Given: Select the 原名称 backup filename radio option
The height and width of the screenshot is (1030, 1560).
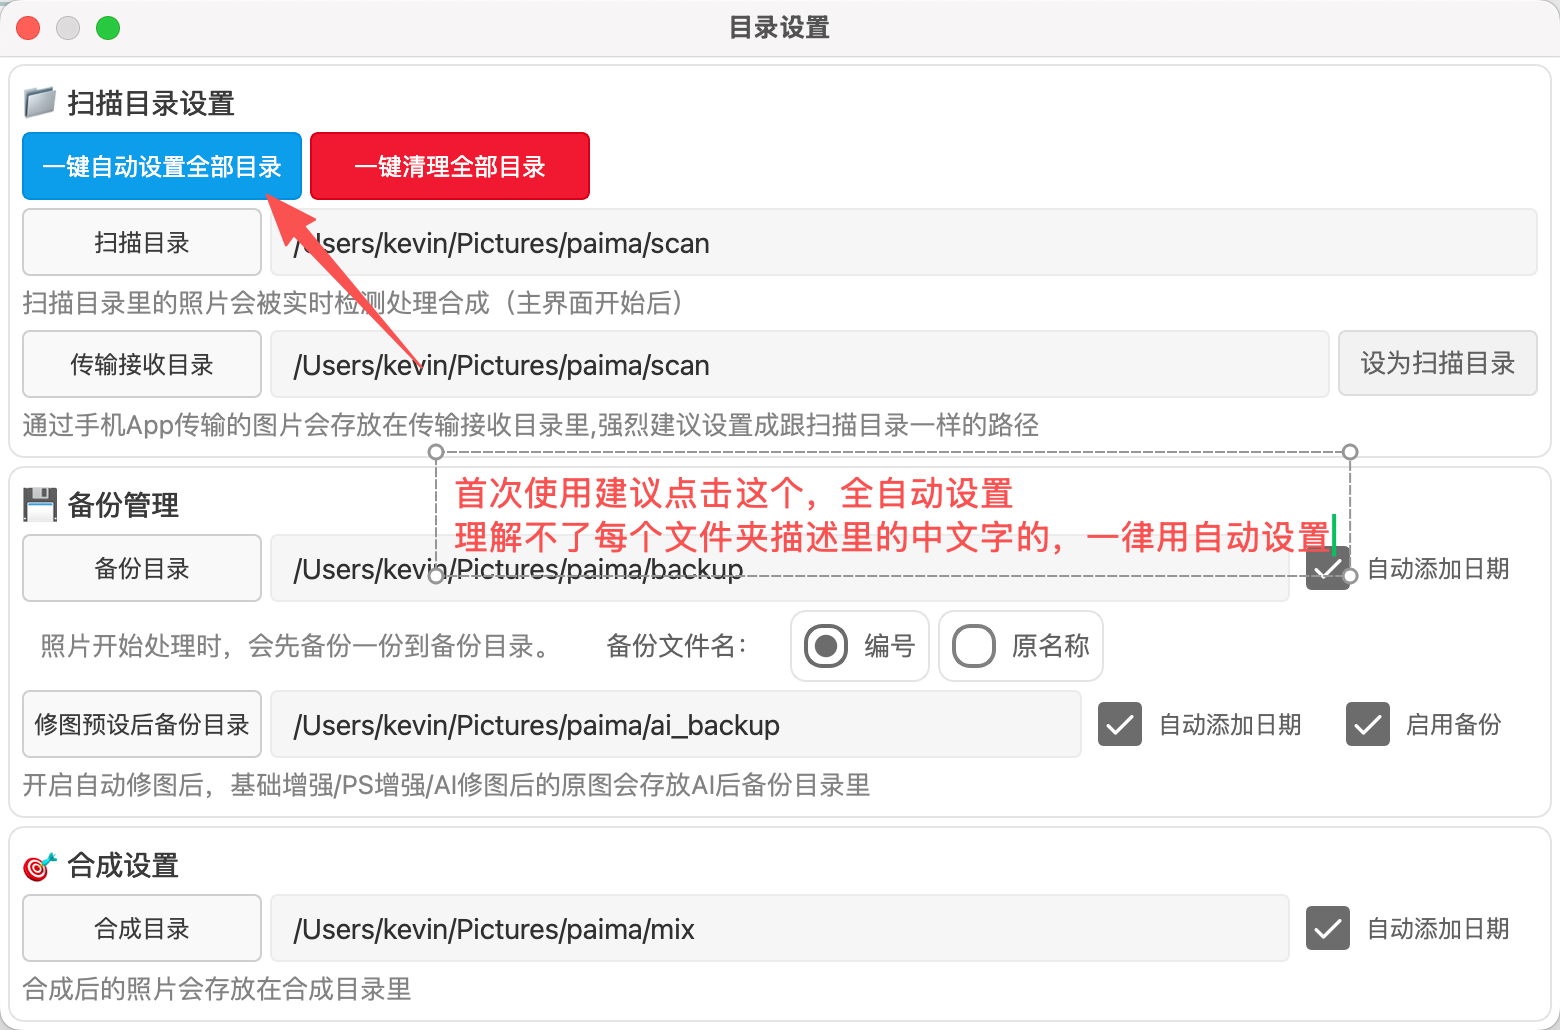Looking at the screenshot, I should coord(974,646).
